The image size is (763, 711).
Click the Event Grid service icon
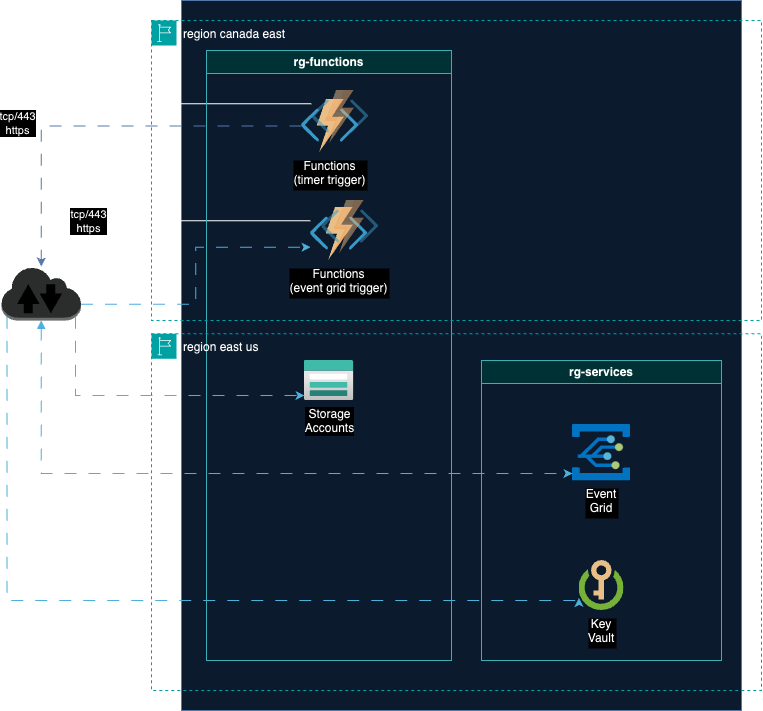click(x=600, y=453)
